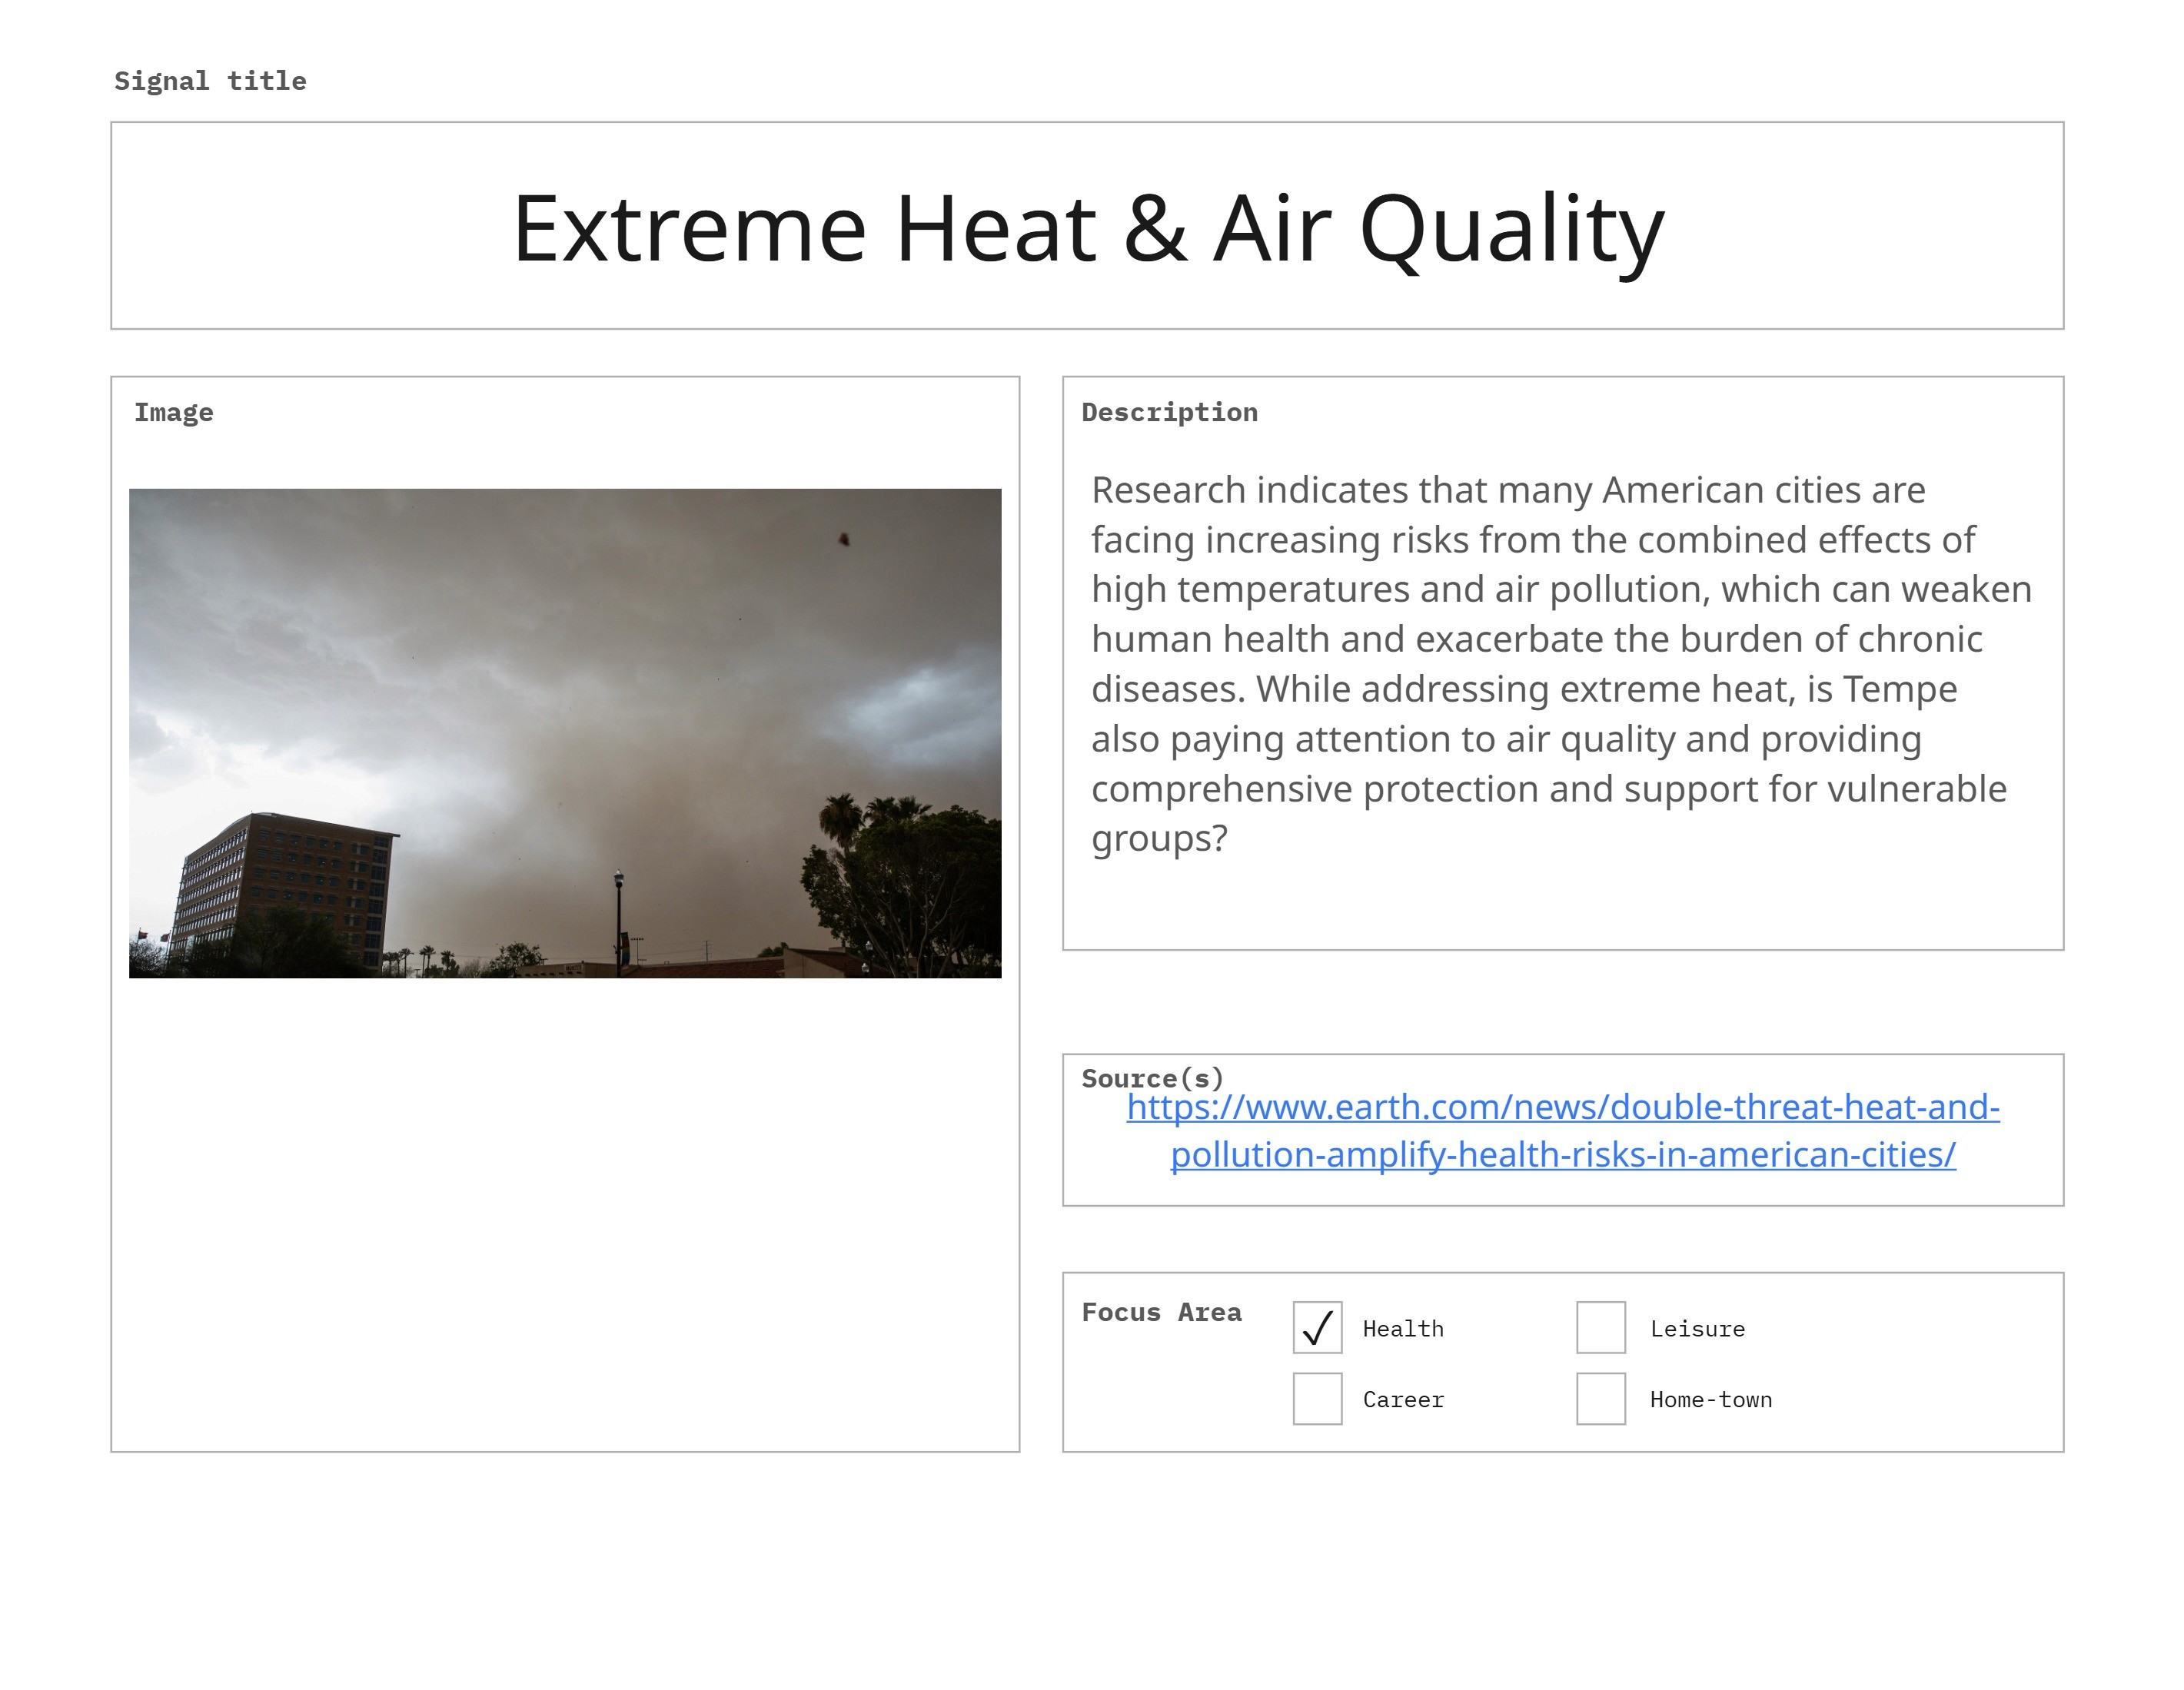Enable the Home-town checkbox
The height and width of the screenshot is (1690, 2184).
[1600, 1399]
